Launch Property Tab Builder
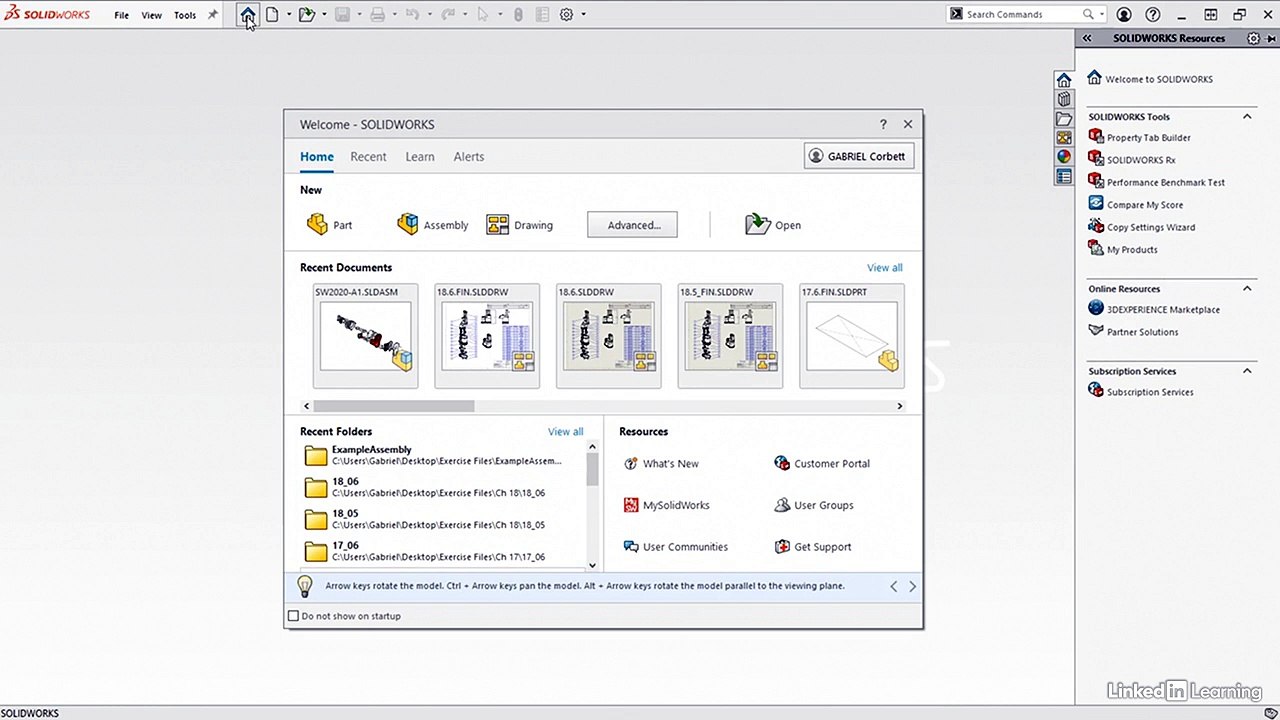 (1139, 138)
